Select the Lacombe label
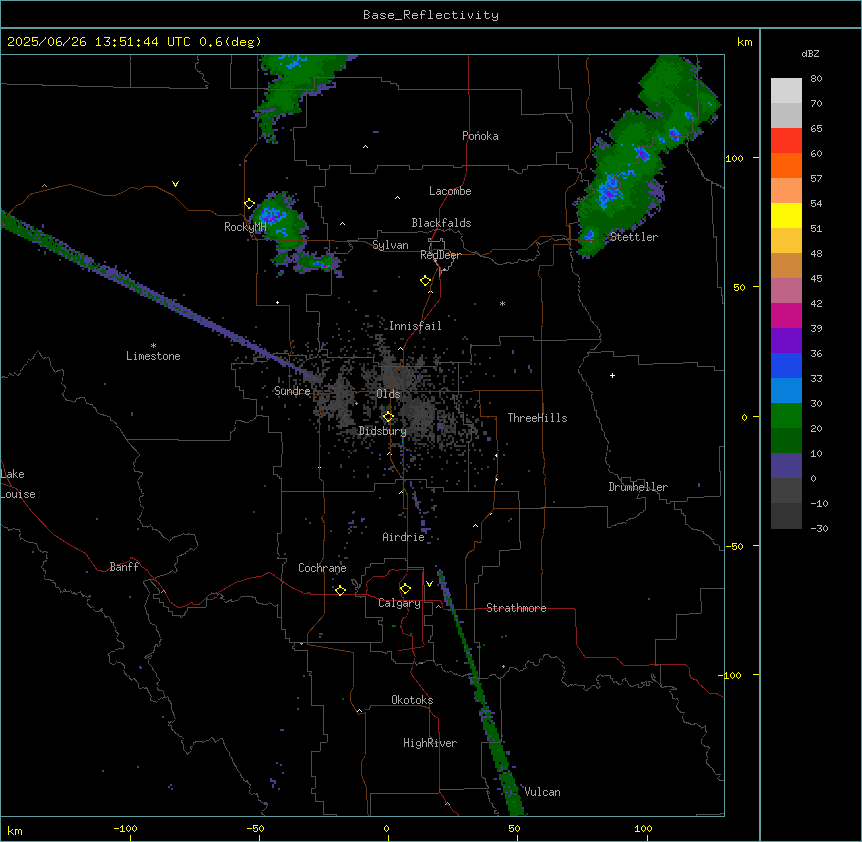The height and width of the screenshot is (842, 862). (x=450, y=191)
